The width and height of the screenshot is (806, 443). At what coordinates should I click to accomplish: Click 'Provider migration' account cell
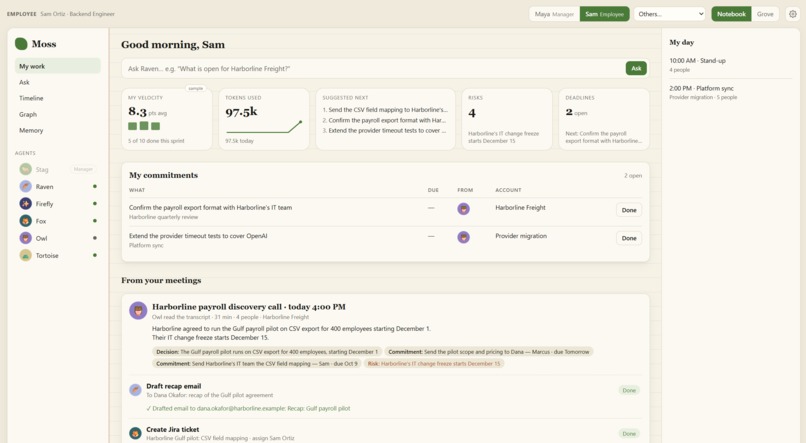[521, 236]
